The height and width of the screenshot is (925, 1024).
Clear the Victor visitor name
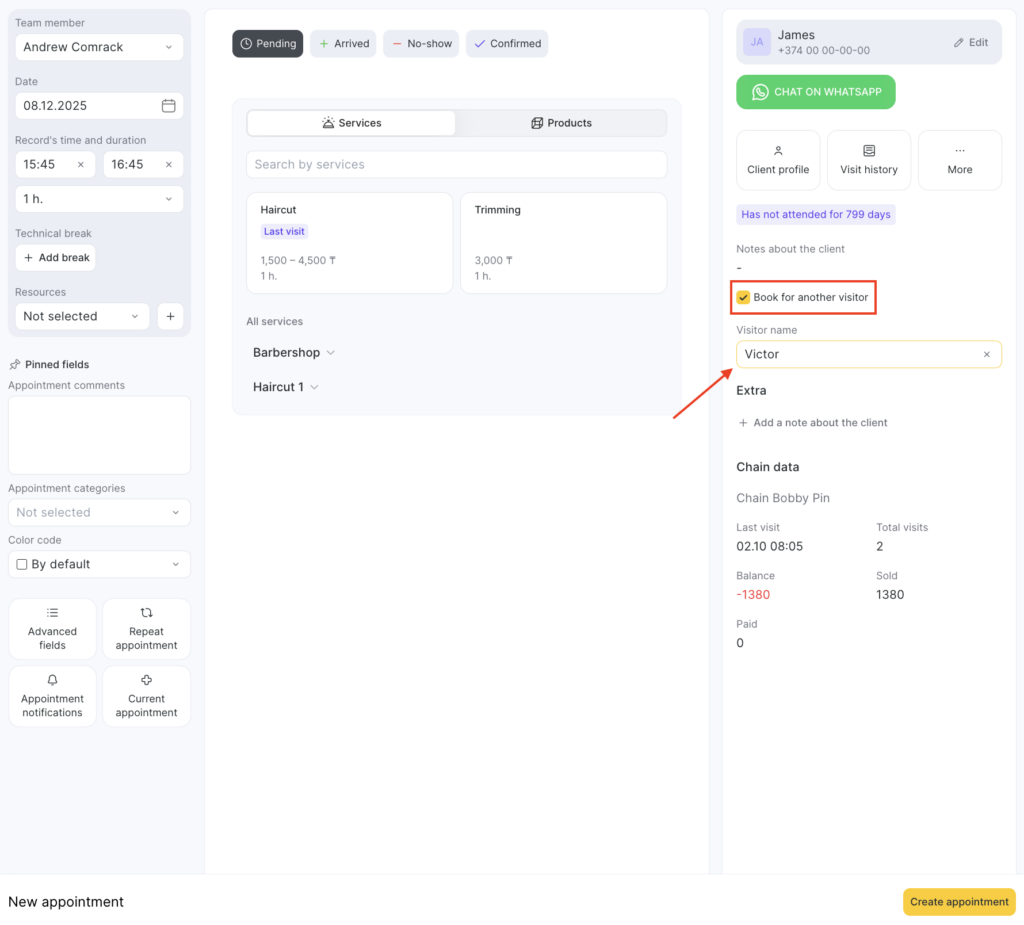[986, 355]
